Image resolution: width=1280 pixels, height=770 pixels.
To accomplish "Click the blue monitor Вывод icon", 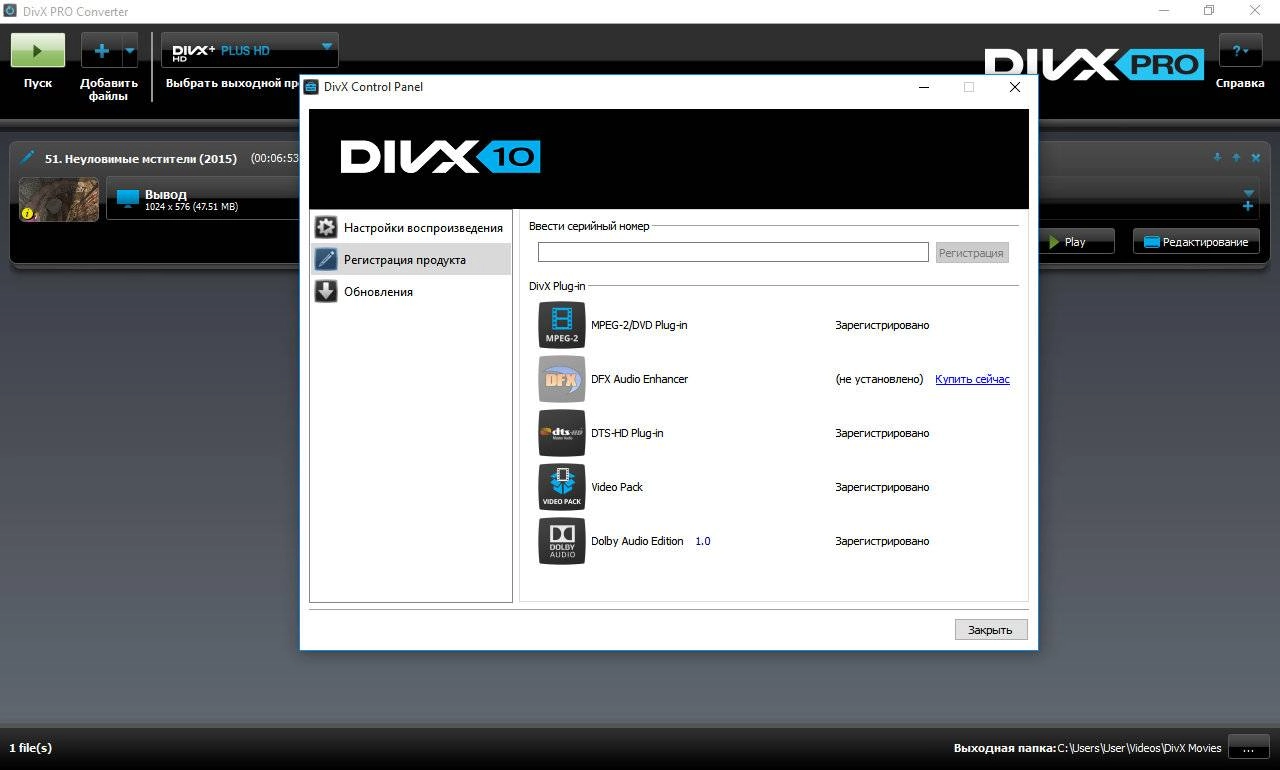I will click(x=127, y=199).
